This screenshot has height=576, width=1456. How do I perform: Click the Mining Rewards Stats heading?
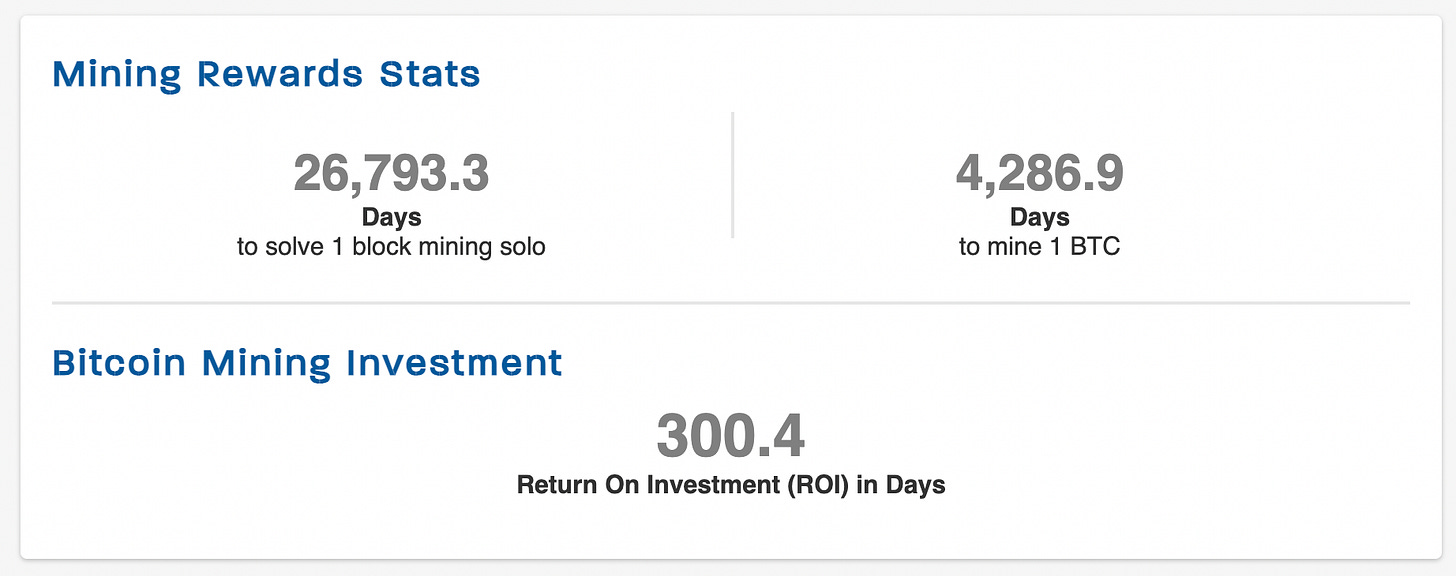click(266, 75)
